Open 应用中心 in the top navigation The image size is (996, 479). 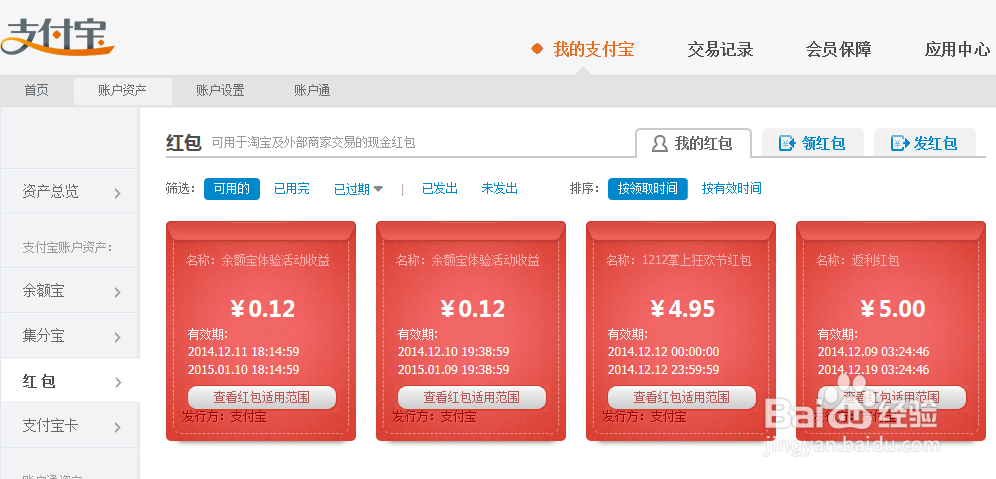pyautogui.click(x=957, y=50)
